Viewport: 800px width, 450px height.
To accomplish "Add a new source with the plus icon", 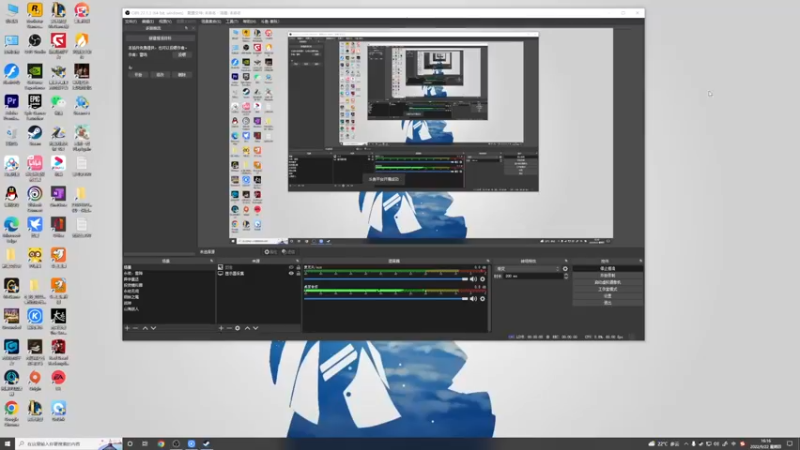I will 221,328.
